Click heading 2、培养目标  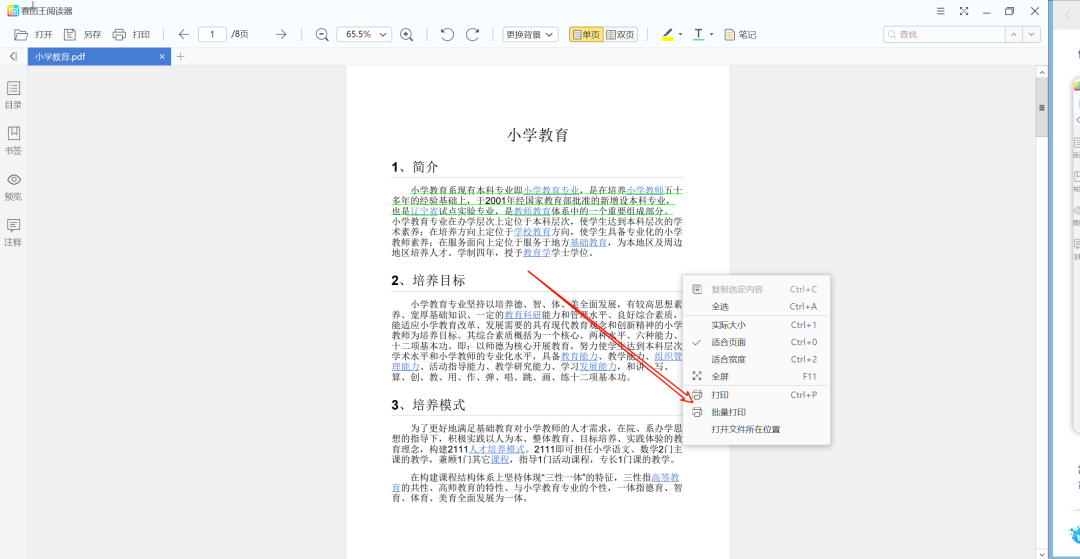click(428, 281)
